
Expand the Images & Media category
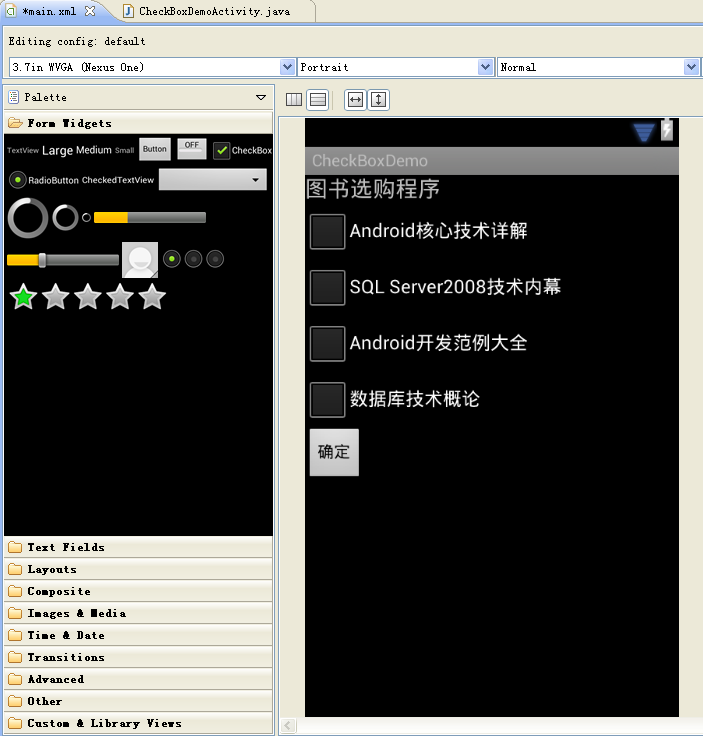click(x=138, y=613)
